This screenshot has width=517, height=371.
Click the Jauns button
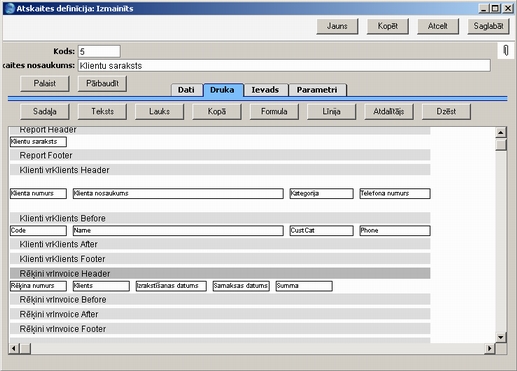coord(337,26)
